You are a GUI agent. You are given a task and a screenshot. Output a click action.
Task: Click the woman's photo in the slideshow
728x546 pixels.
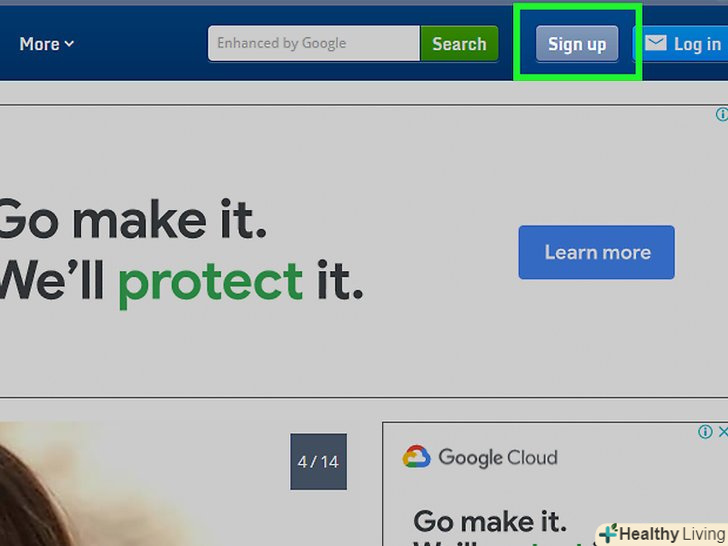(70, 484)
